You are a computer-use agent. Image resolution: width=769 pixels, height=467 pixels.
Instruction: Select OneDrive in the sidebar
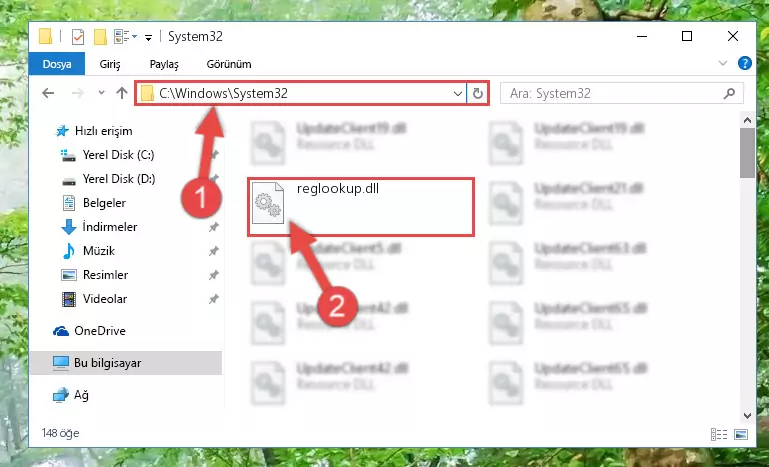(x=100, y=331)
